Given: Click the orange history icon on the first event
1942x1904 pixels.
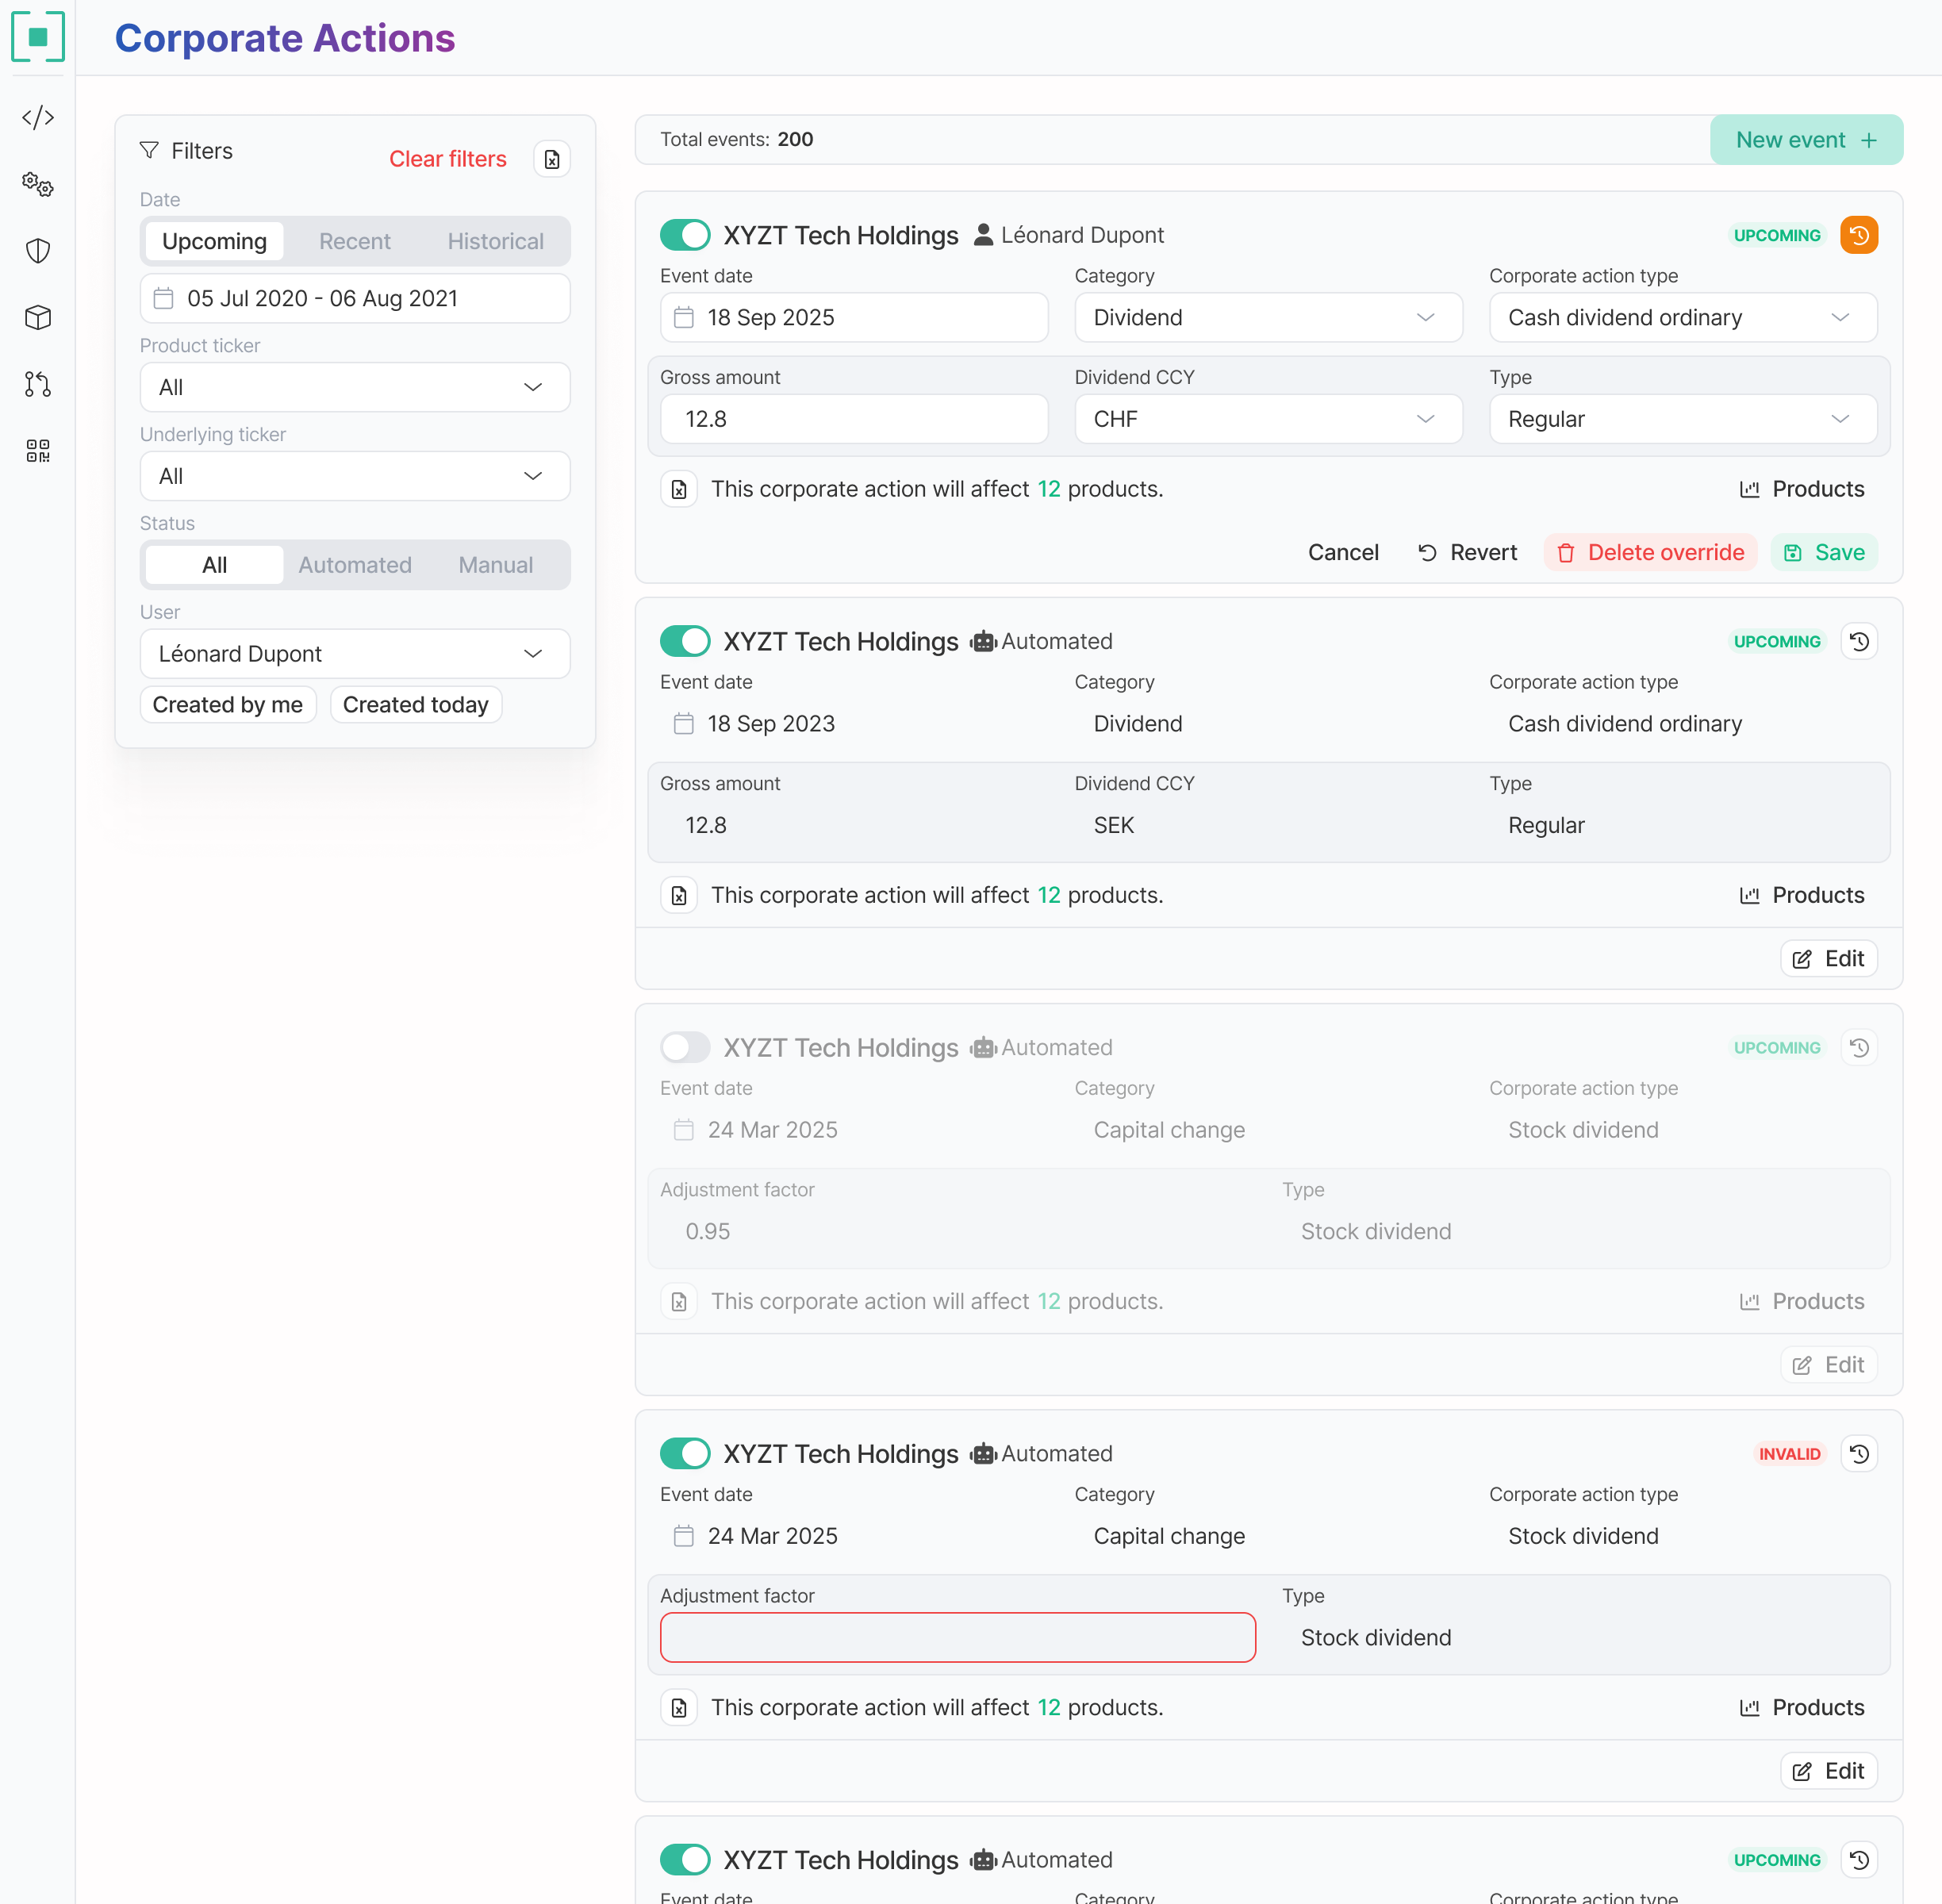Looking at the screenshot, I should 1858,235.
